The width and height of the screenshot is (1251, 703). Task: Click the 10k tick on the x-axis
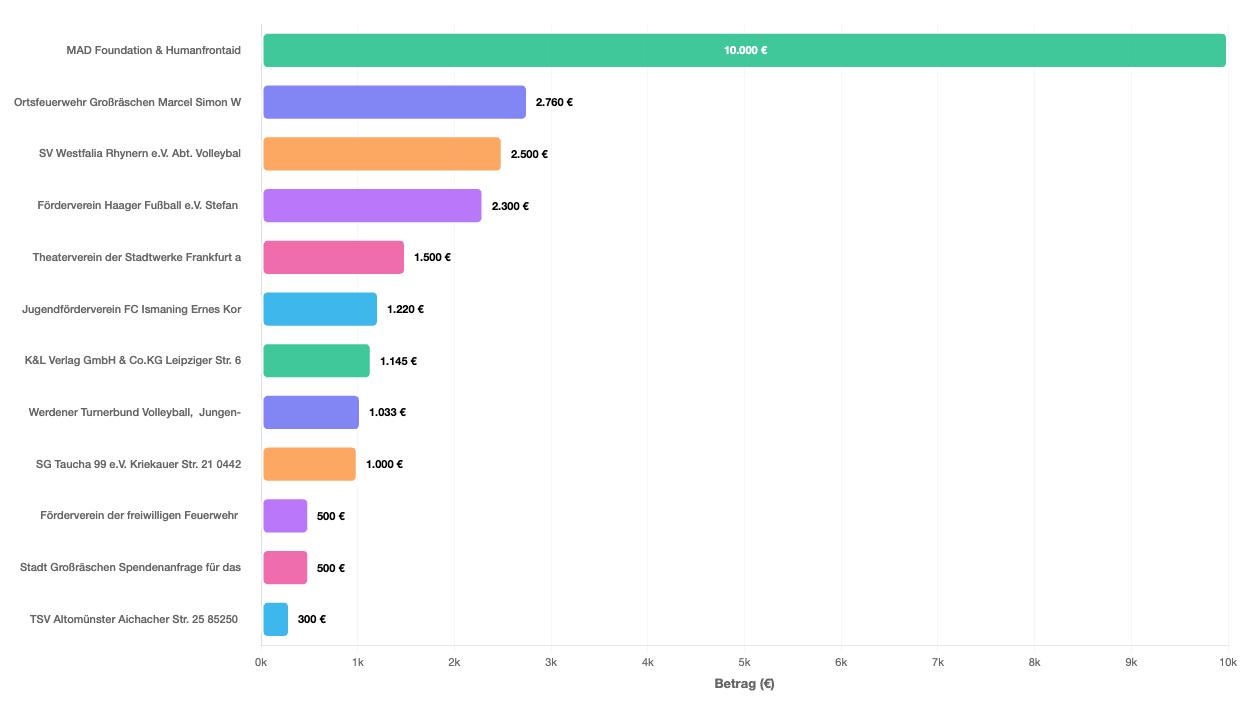click(1227, 662)
